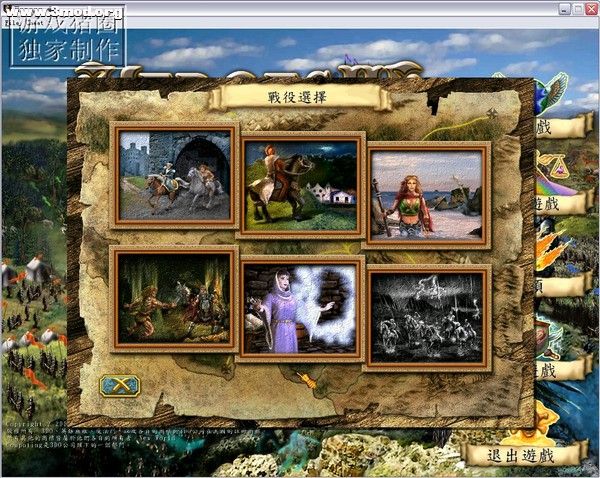Click the golden skull icon above exit button
The image size is (600, 478).
tap(536, 423)
